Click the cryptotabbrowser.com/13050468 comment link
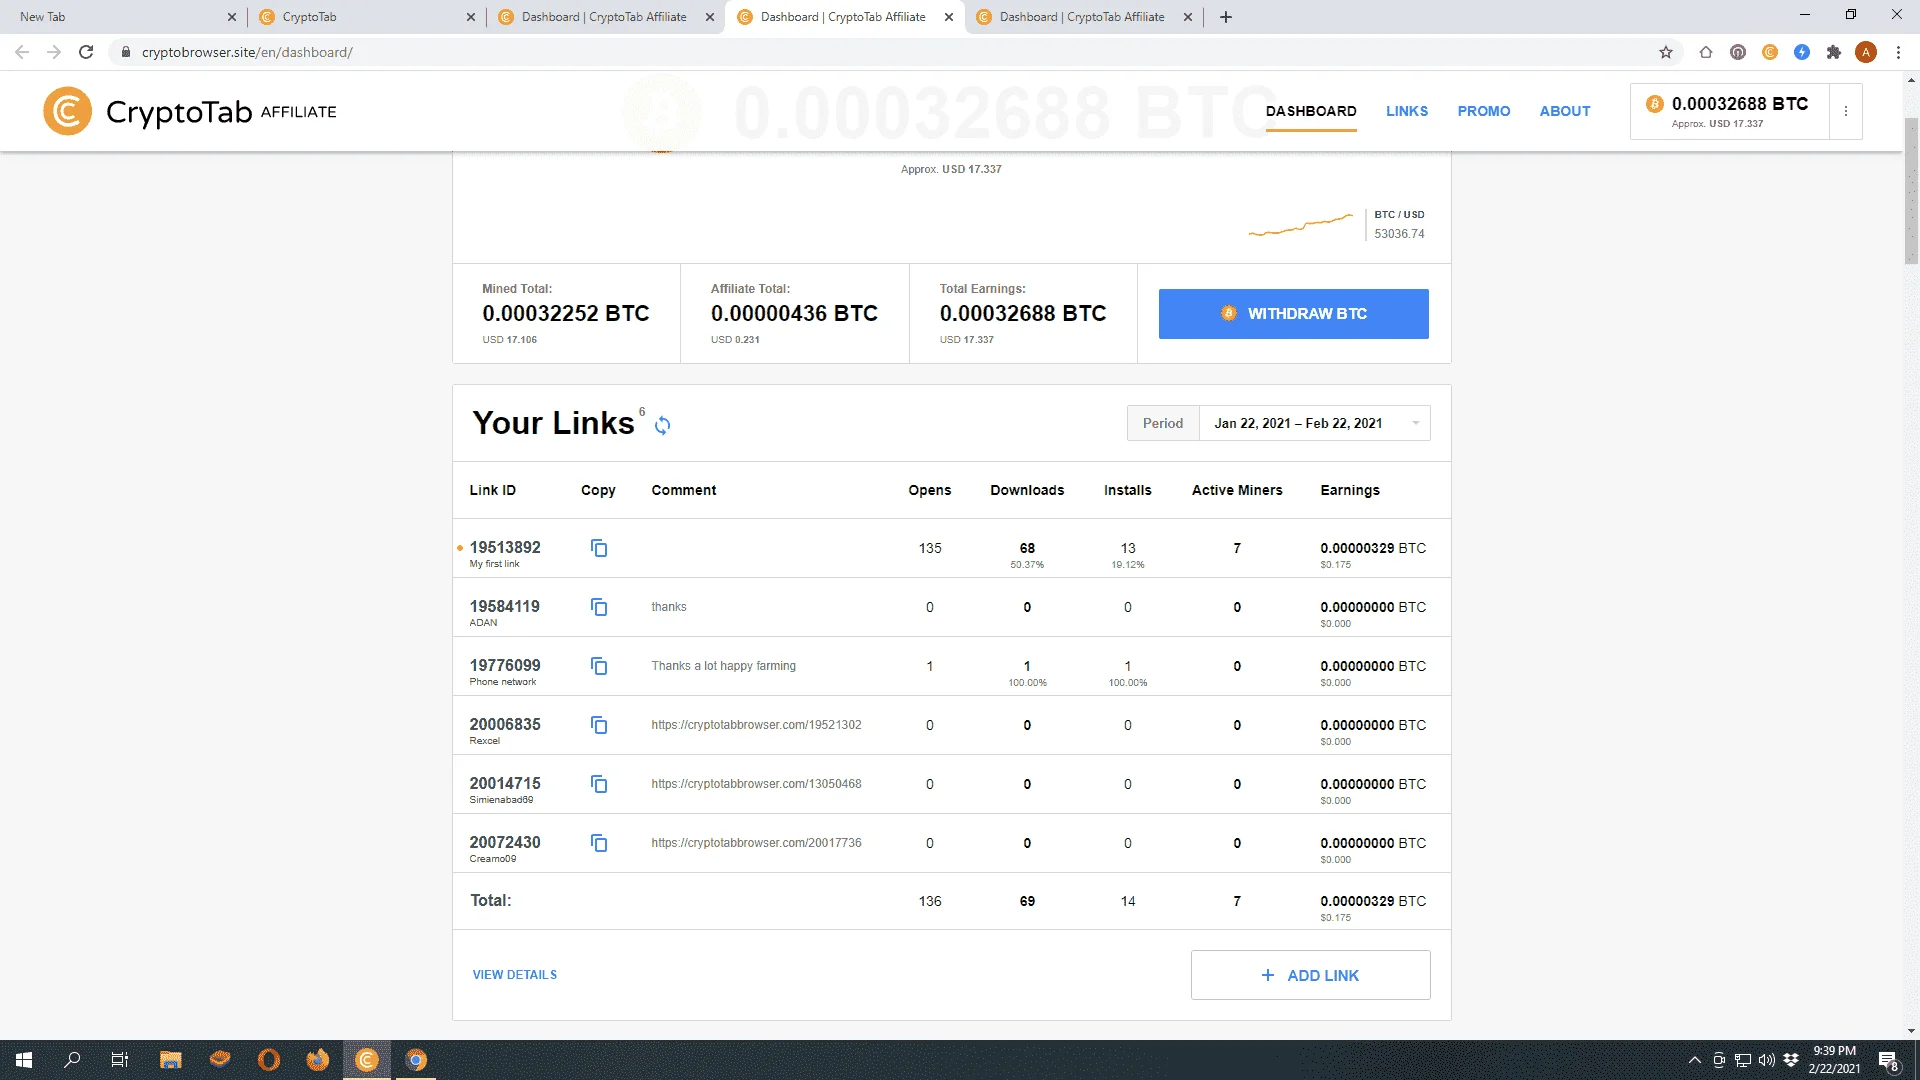The image size is (1920, 1080). coord(756,784)
